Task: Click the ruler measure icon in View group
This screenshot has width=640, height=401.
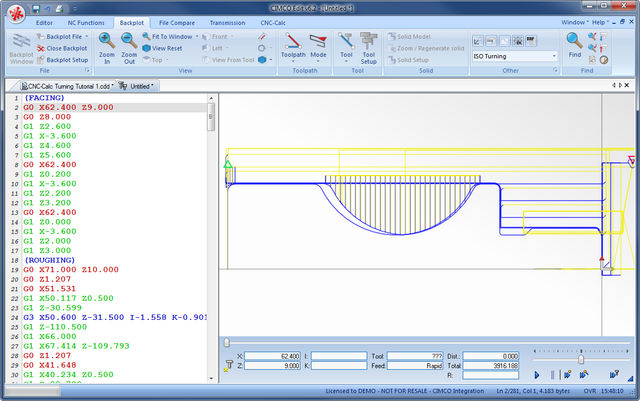Action: pyautogui.click(x=262, y=36)
